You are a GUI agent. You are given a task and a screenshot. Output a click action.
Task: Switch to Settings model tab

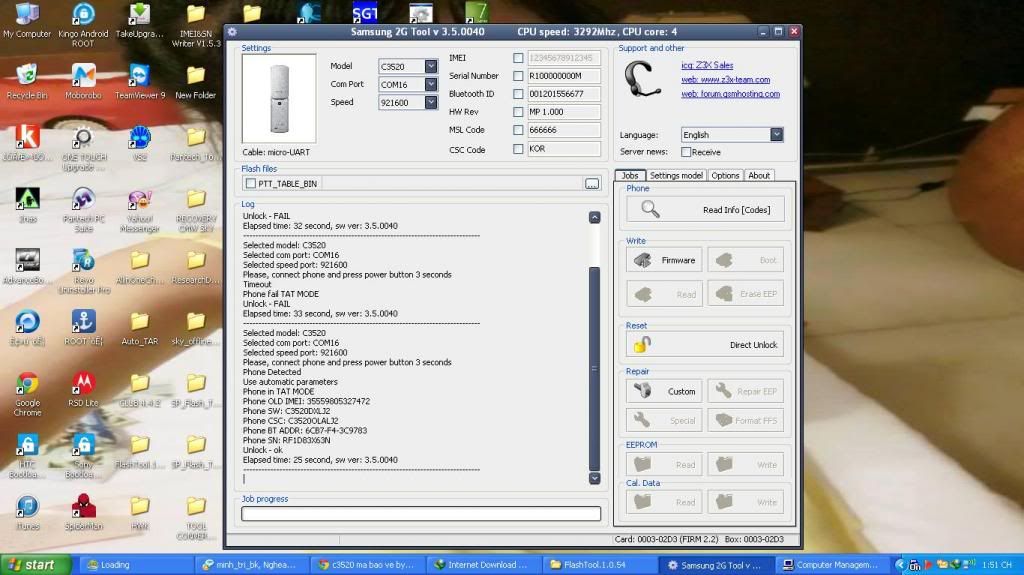tap(676, 175)
